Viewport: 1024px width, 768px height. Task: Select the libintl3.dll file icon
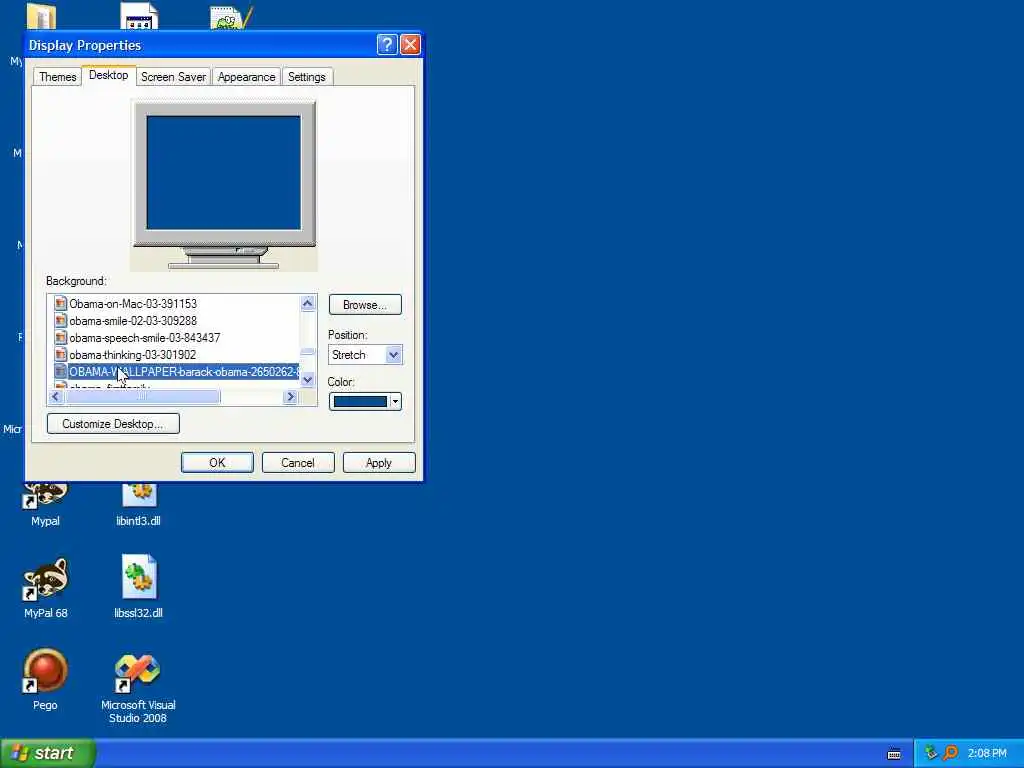pos(139,495)
